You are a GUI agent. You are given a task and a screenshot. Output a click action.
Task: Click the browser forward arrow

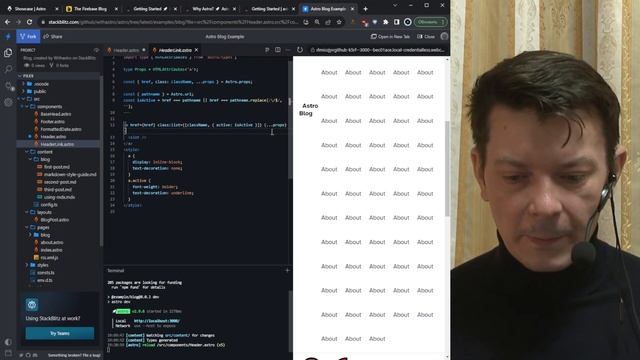[x=18, y=22]
